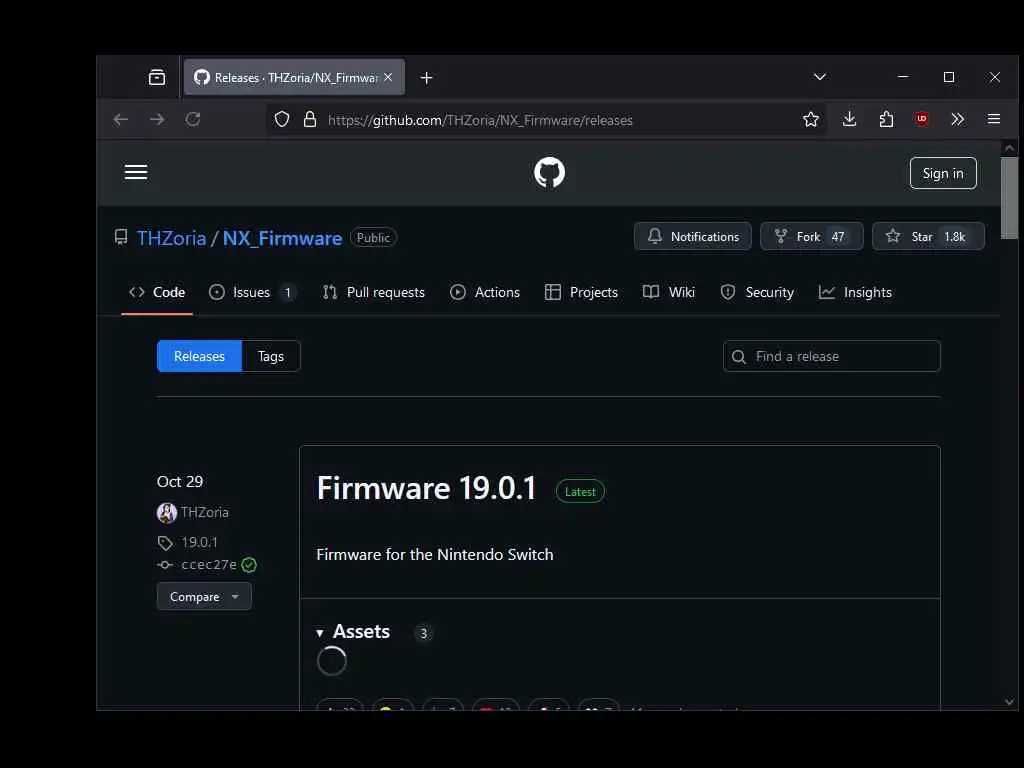Open a new browser tab

point(426,78)
